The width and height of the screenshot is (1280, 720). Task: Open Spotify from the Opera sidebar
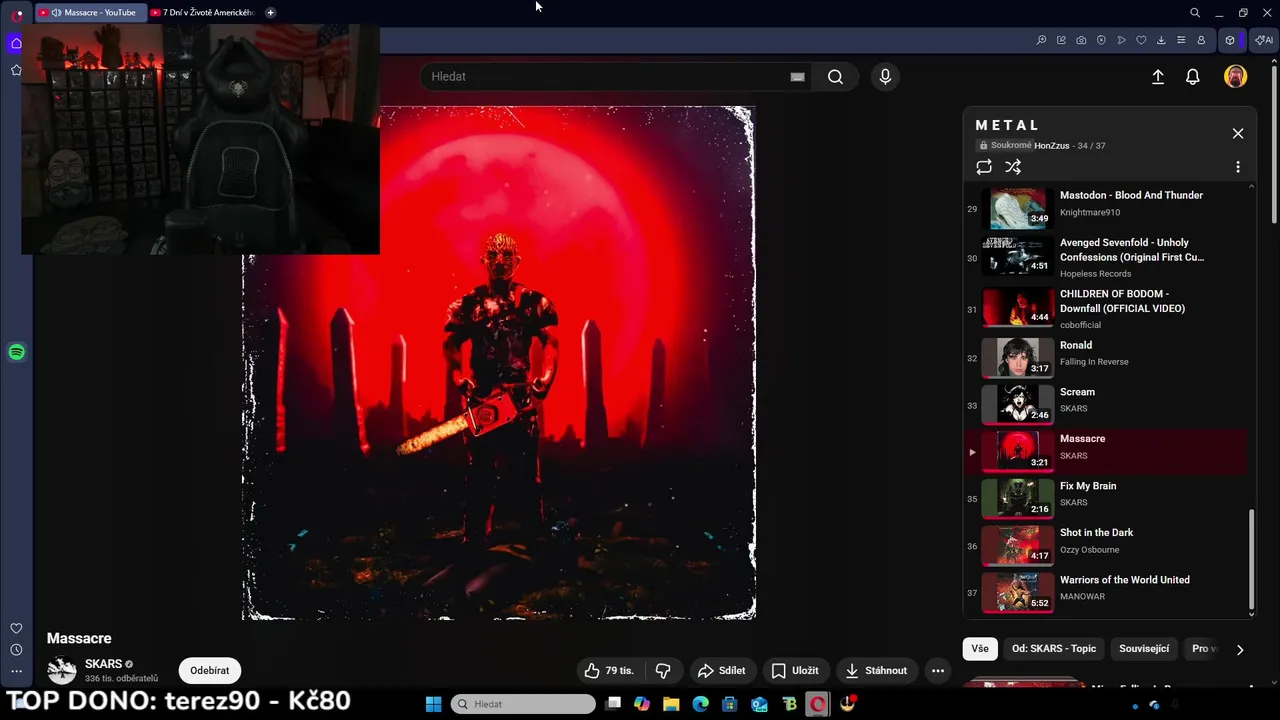16,352
